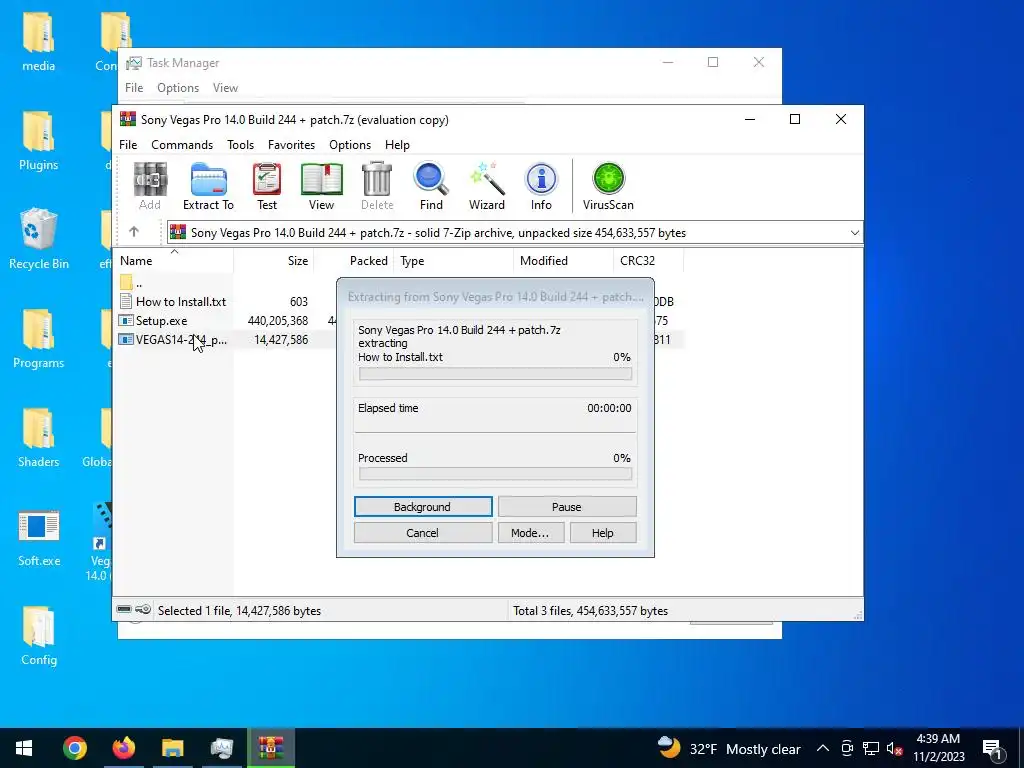Open File Explorer from the taskbar
This screenshot has height=768, width=1024.
pos(172,748)
